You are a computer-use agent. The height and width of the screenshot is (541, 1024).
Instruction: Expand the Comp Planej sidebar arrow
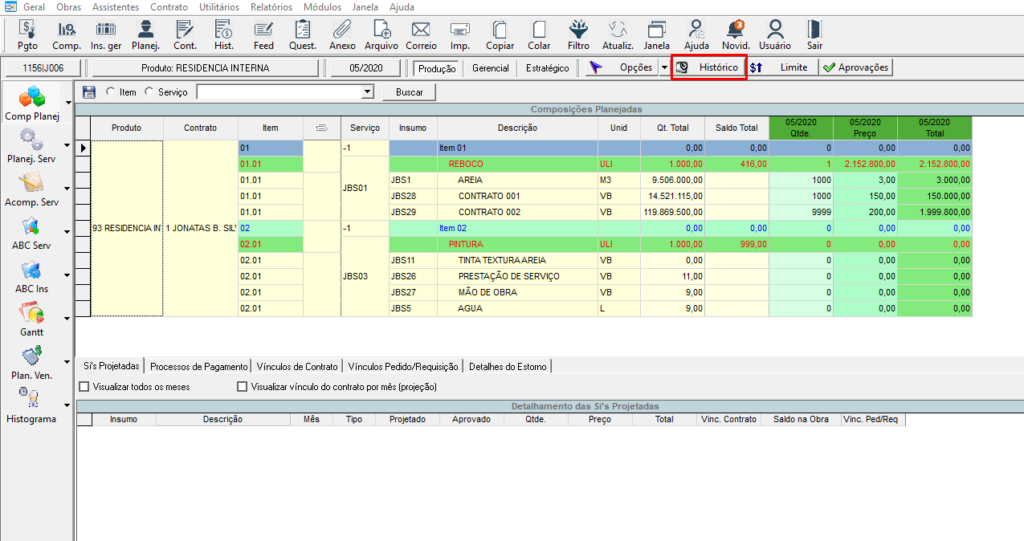pyautogui.click(x=68, y=102)
